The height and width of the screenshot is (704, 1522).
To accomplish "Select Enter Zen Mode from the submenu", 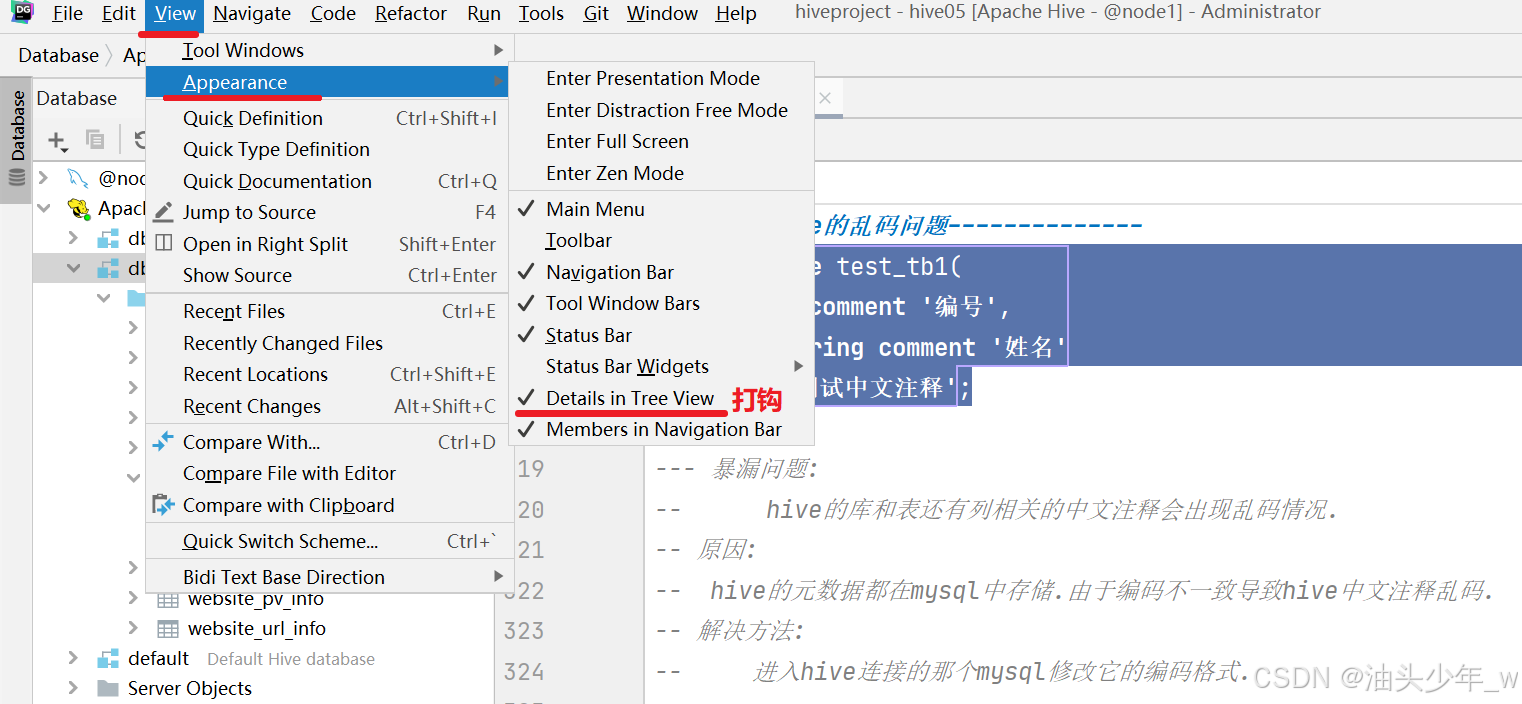I will tap(614, 172).
